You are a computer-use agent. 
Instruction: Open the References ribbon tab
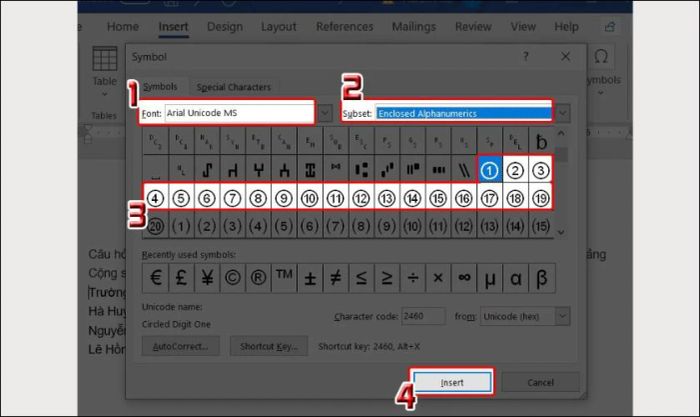point(344,27)
